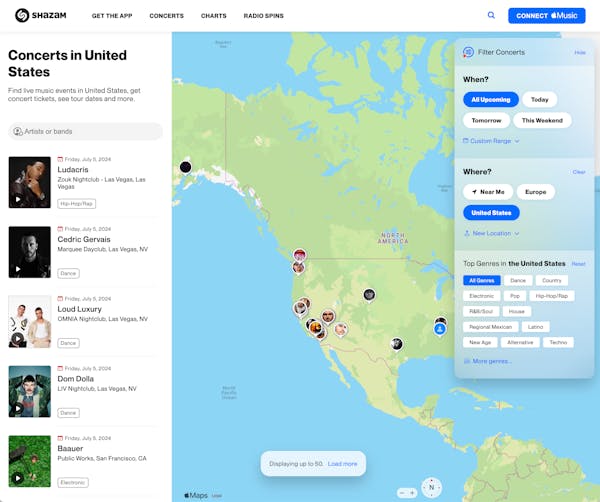Viewport: 600px width, 502px height.
Task: Select the Electronic genre filter chip
Action: [481, 296]
